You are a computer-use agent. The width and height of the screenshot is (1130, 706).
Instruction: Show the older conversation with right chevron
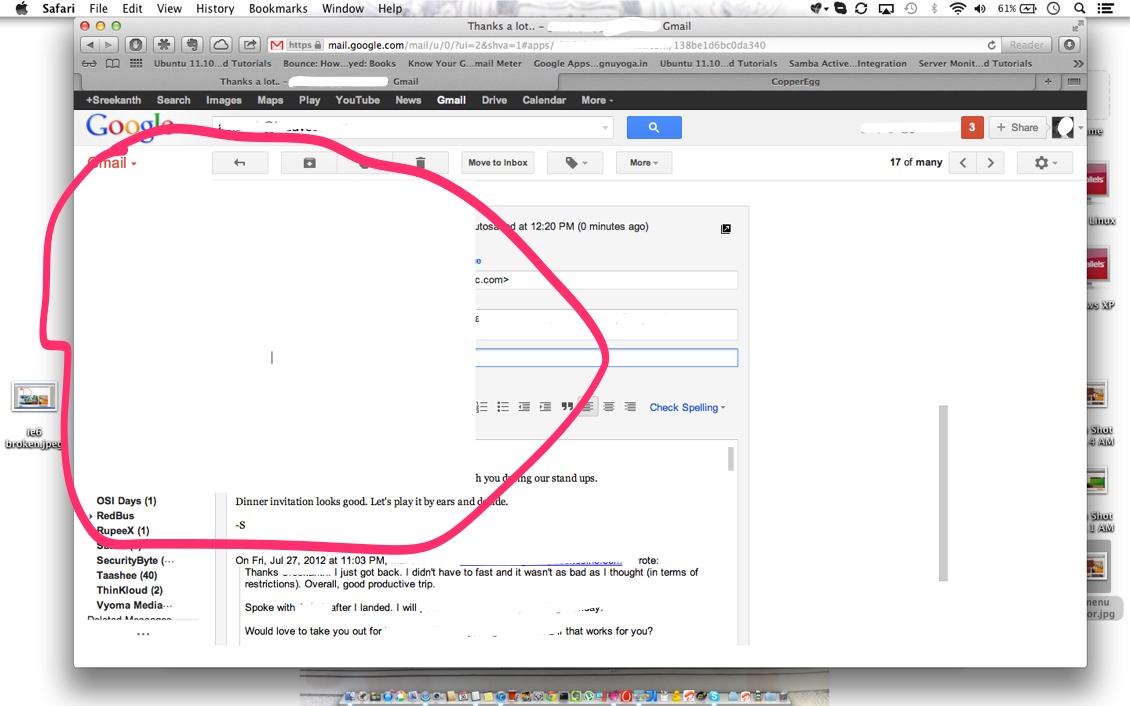click(x=990, y=163)
